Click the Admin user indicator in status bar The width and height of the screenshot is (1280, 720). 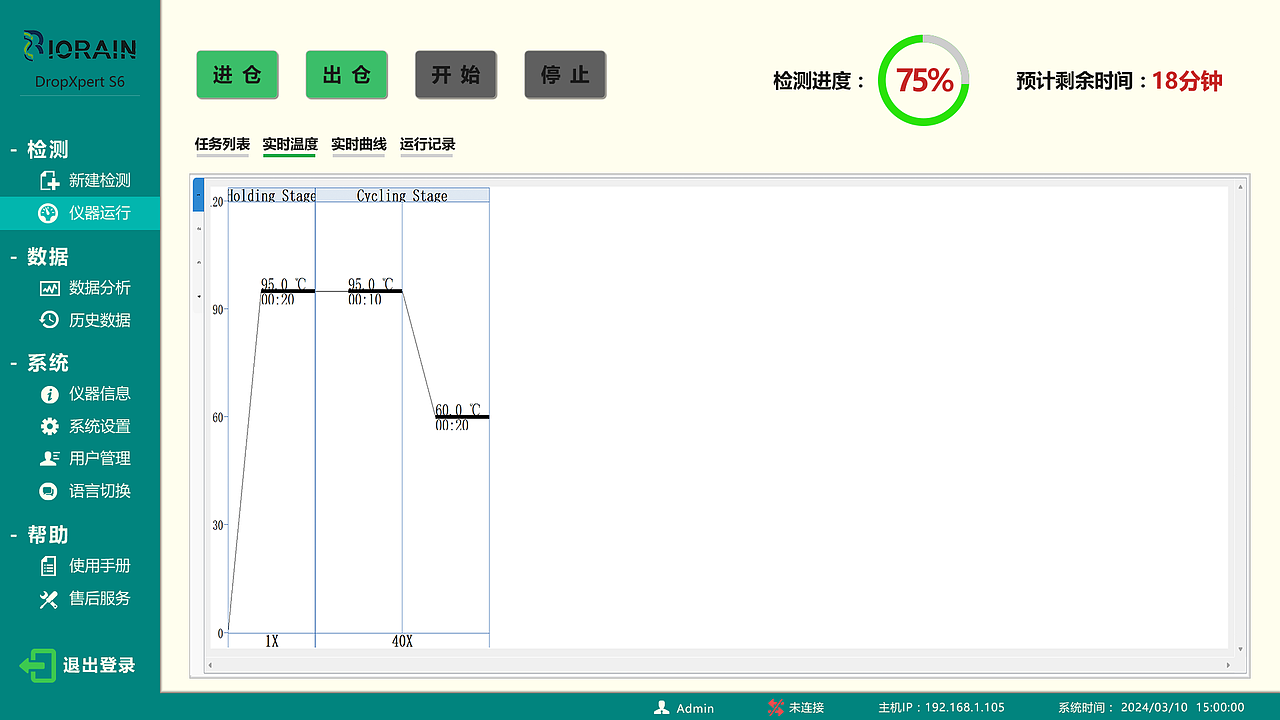[x=685, y=708]
